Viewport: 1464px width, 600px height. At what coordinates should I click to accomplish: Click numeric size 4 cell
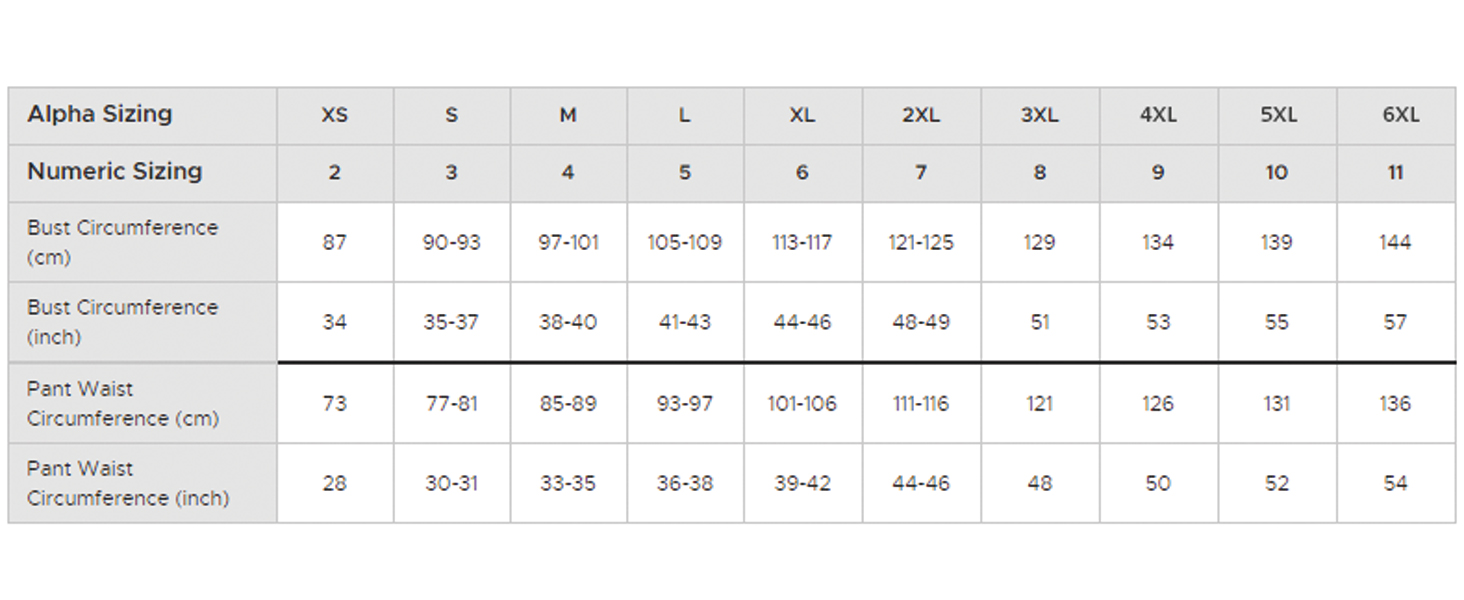coord(568,172)
